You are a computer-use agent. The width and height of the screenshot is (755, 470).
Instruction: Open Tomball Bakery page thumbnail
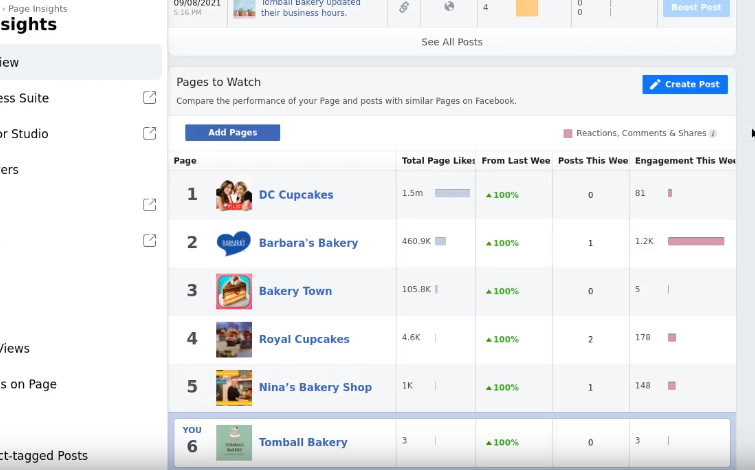tap(234, 443)
